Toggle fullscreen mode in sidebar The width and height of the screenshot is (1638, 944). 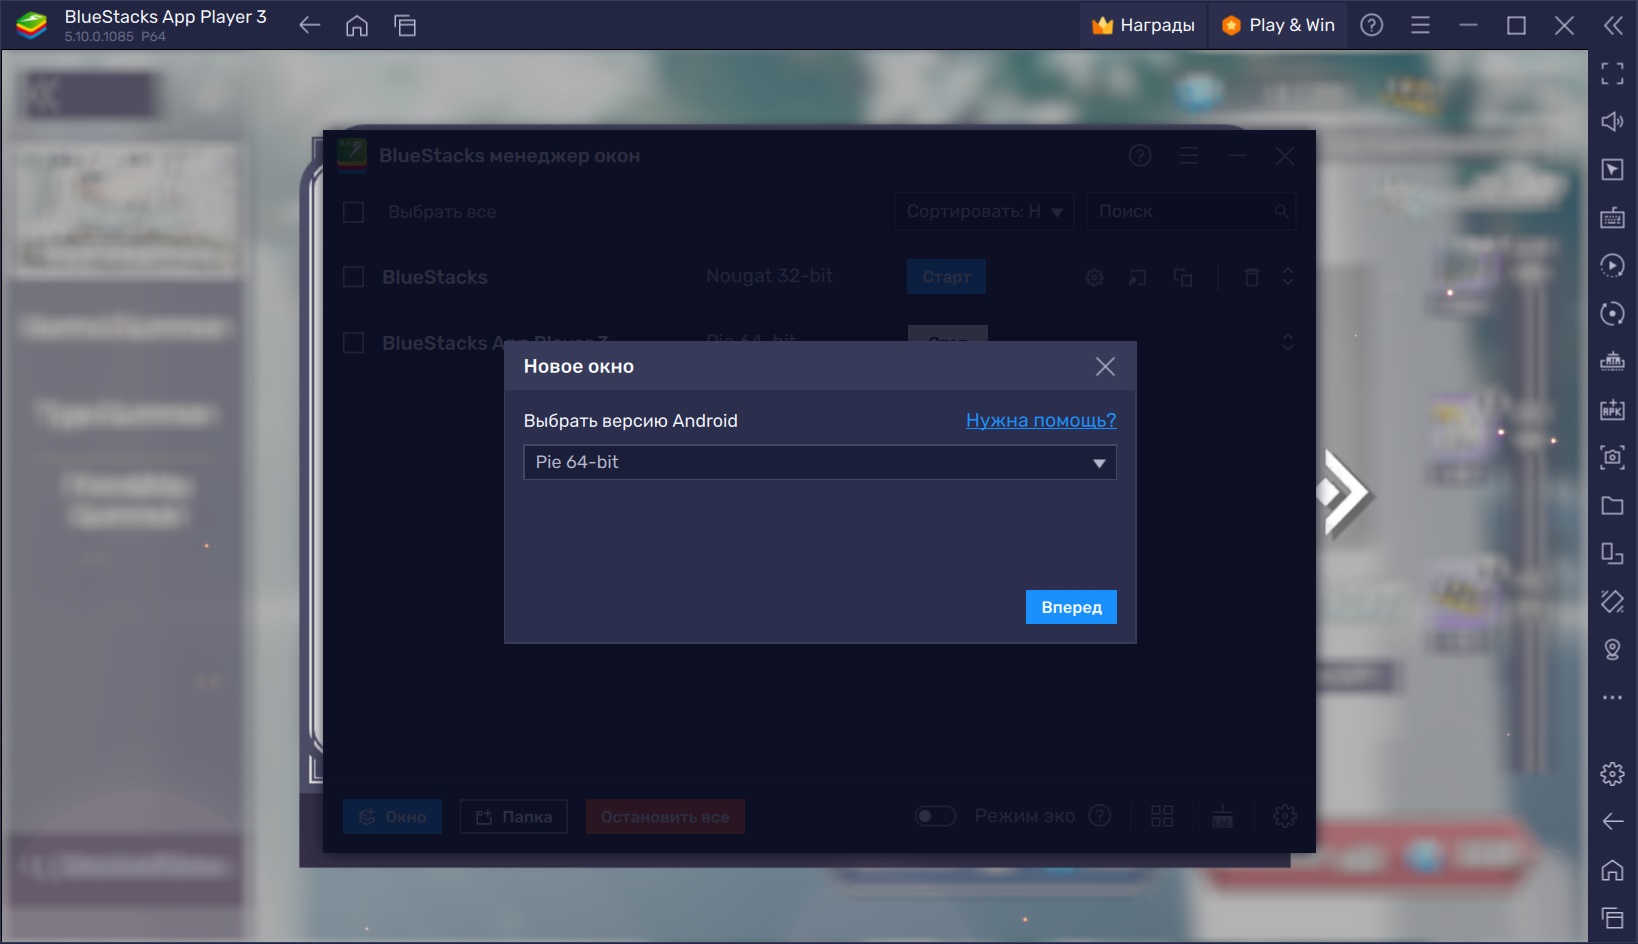coord(1612,73)
